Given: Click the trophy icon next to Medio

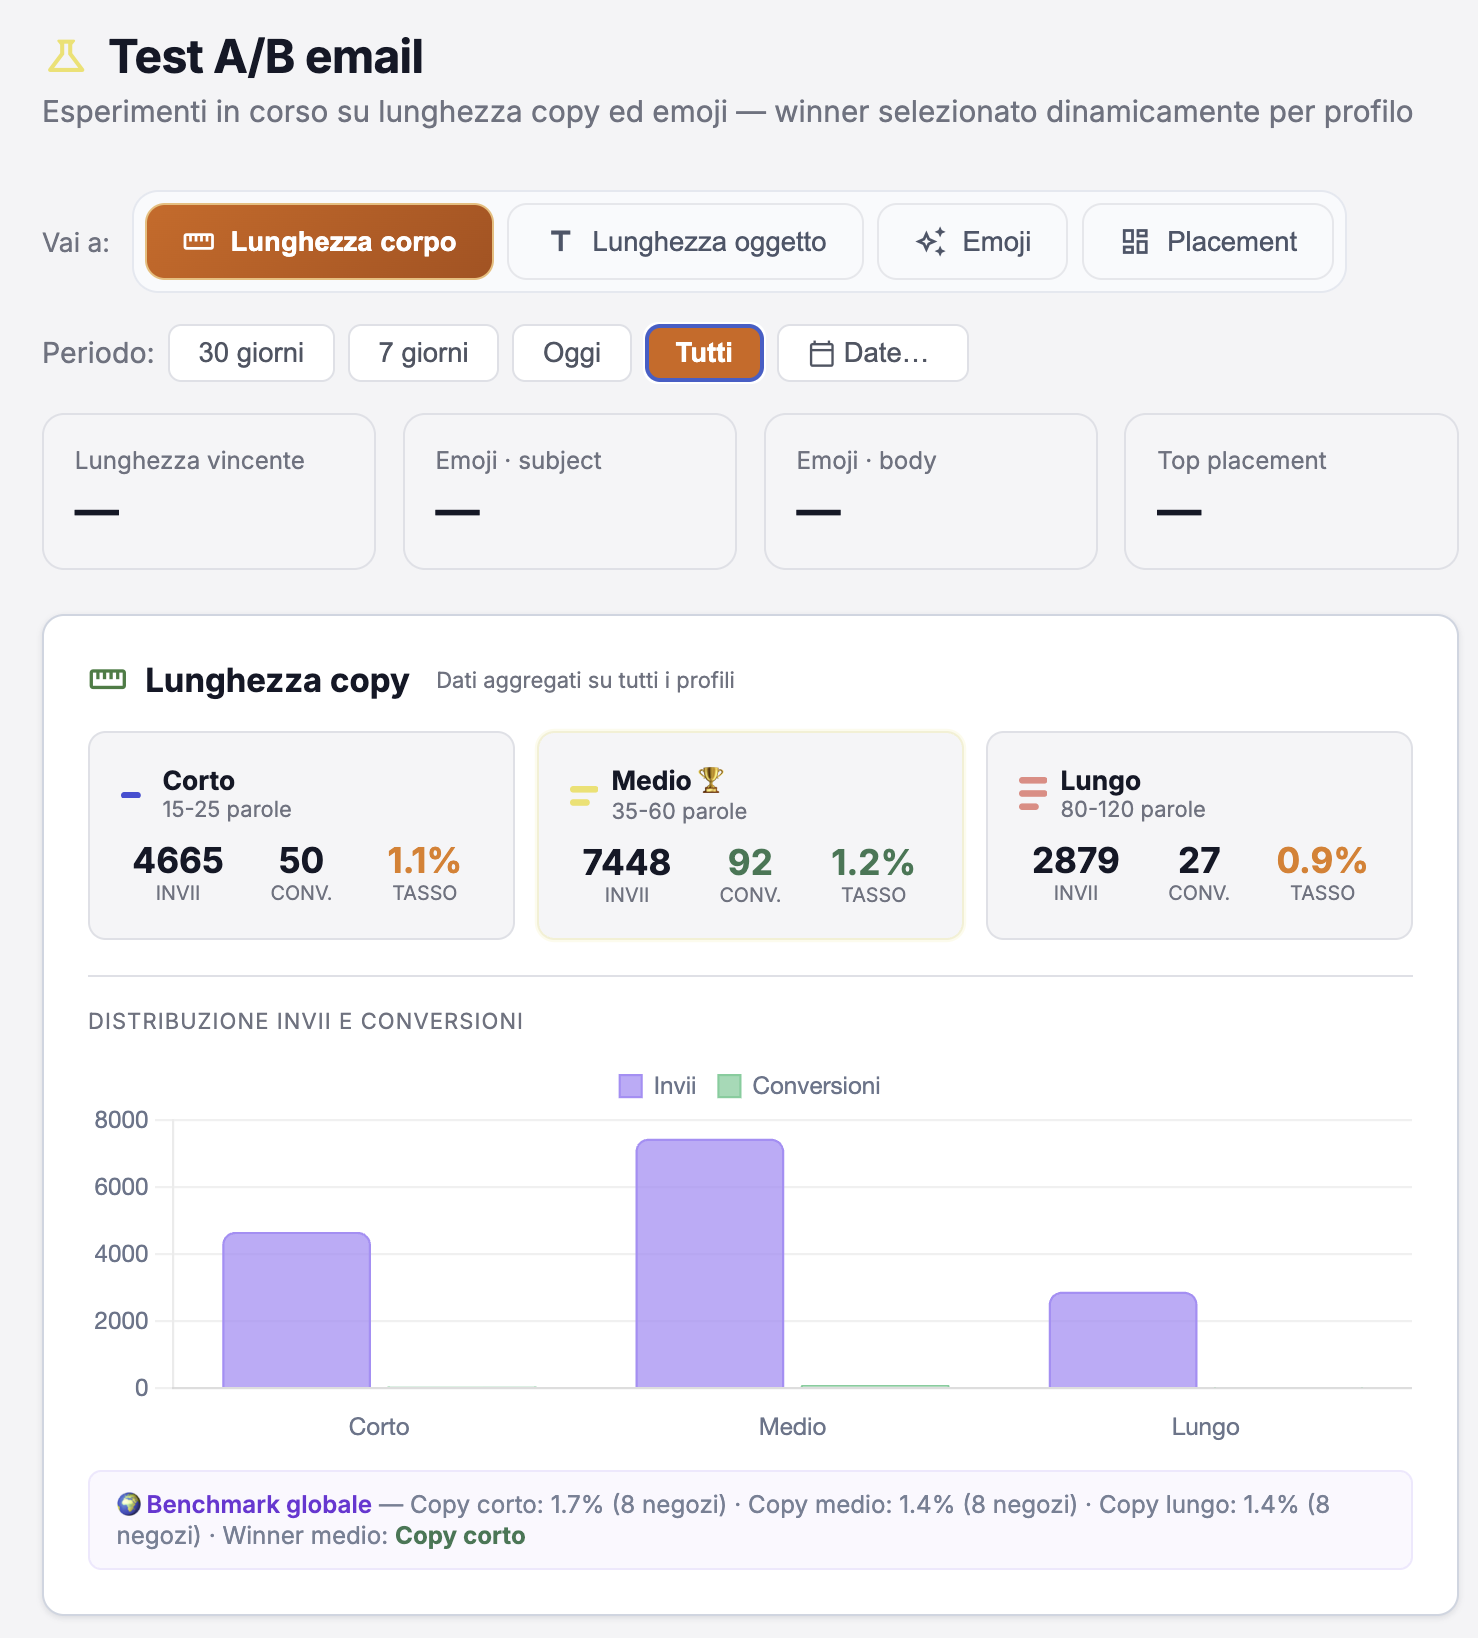Looking at the screenshot, I should click(711, 779).
